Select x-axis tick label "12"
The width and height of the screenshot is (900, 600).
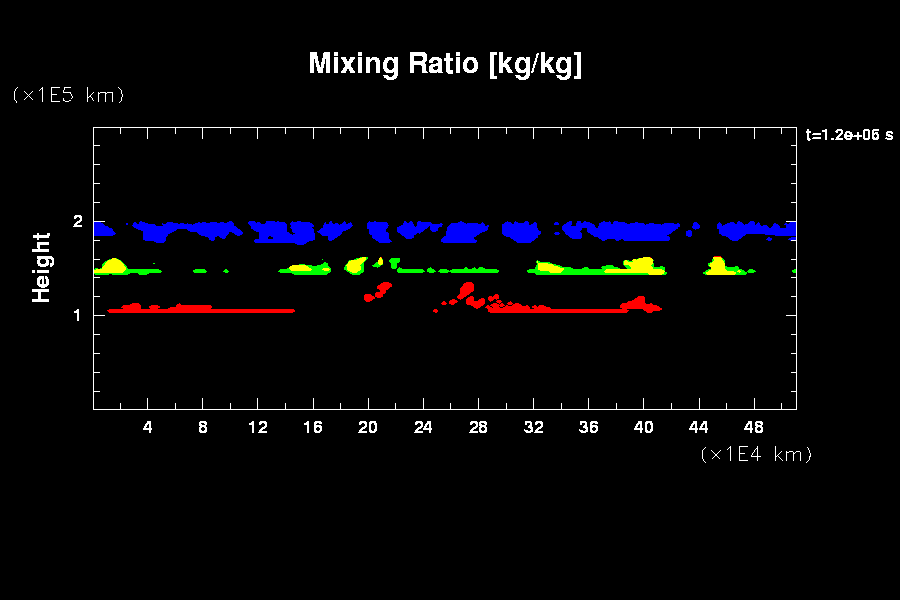coord(258,427)
